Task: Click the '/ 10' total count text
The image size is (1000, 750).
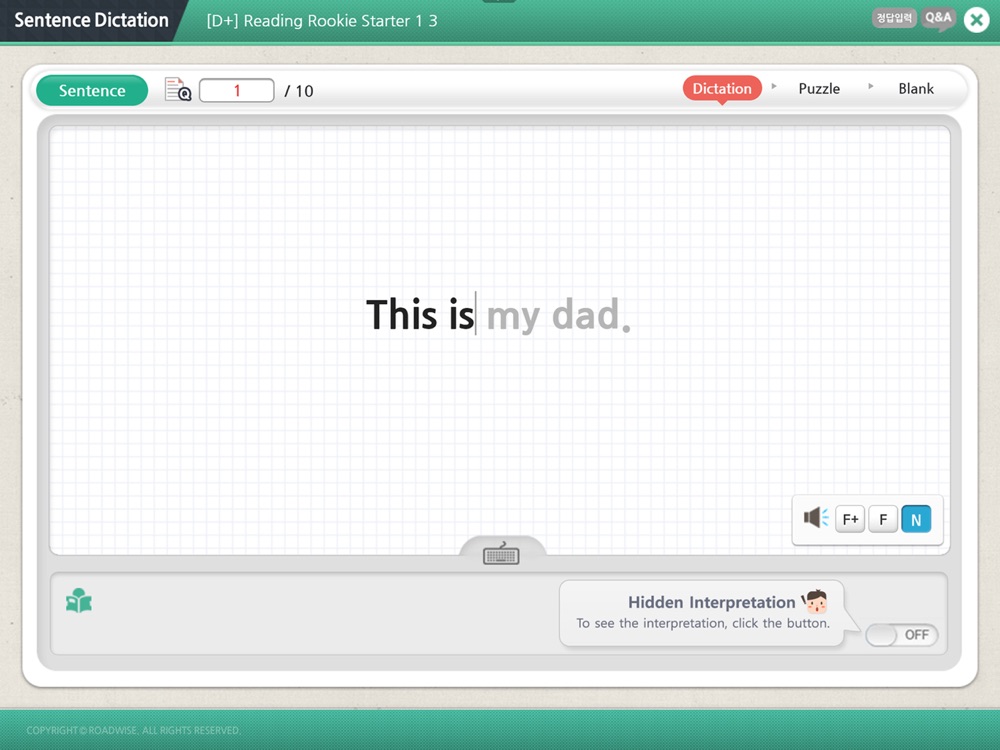Action: pos(298,91)
